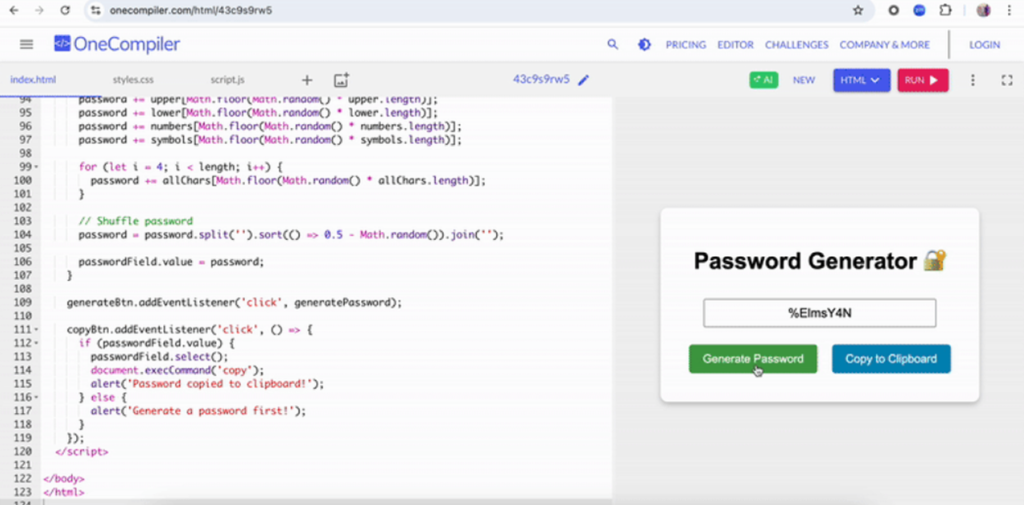The width and height of the screenshot is (1024, 505).
Task: Click the Generate Password button
Action: click(753, 359)
